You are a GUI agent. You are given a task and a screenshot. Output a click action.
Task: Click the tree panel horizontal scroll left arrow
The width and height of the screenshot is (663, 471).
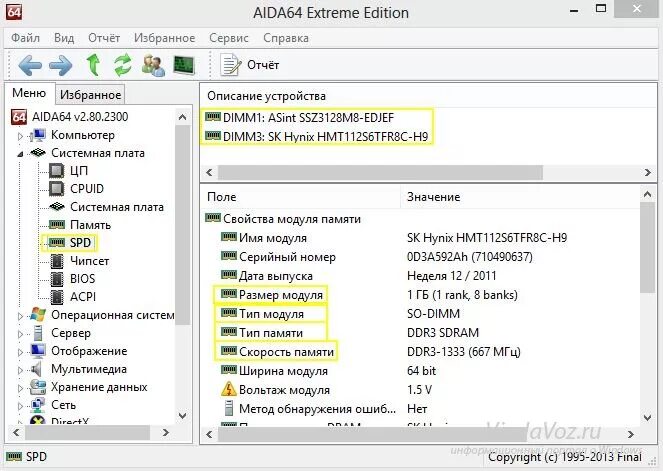[16, 433]
